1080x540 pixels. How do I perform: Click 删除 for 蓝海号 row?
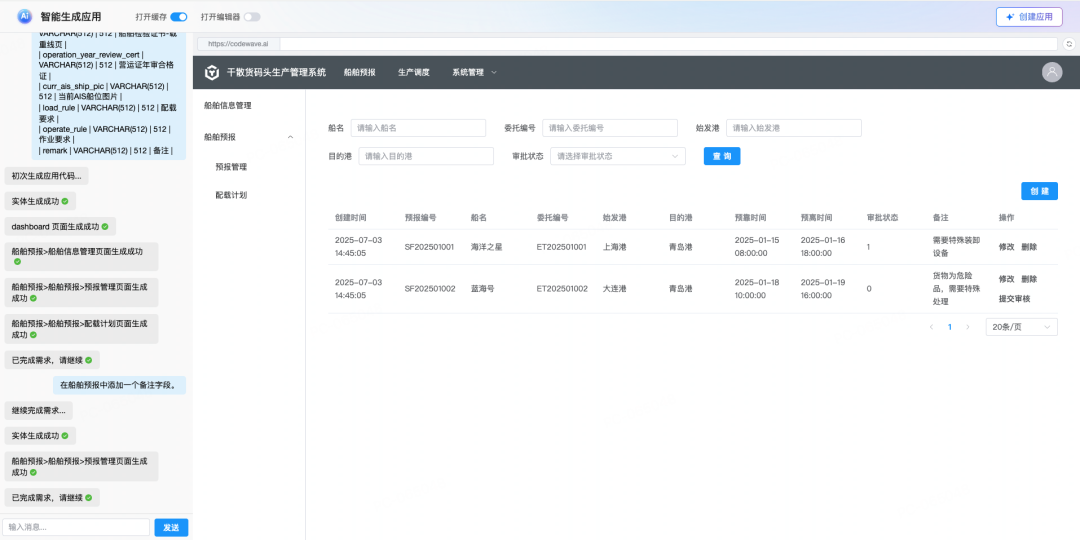1029,279
